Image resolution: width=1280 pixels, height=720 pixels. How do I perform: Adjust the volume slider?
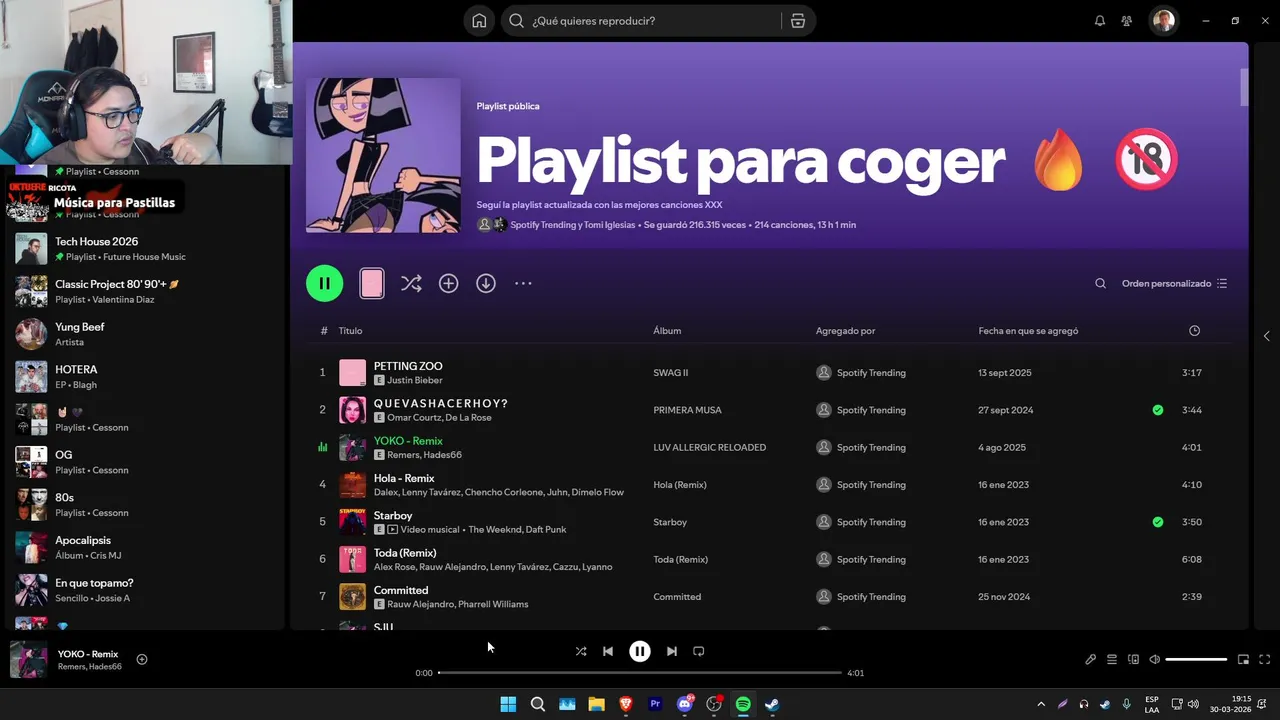tap(1196, 659)
